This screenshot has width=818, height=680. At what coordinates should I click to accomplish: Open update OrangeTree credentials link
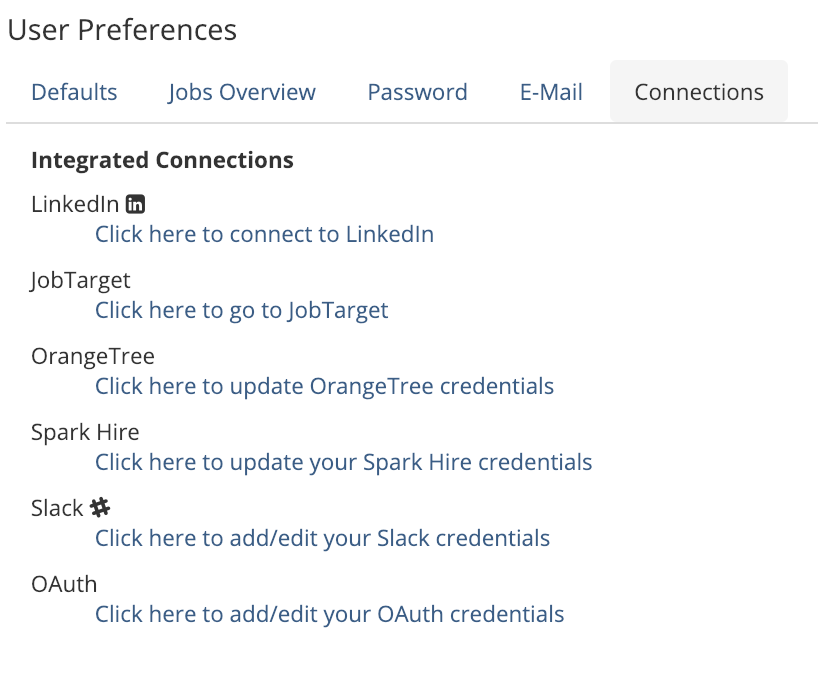tap(324, 387)
